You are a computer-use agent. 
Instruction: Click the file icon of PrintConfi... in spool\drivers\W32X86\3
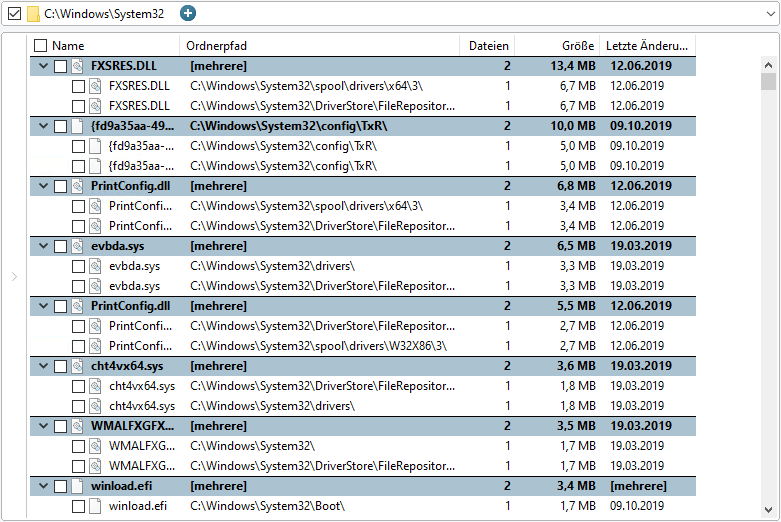tap(95, 346)
